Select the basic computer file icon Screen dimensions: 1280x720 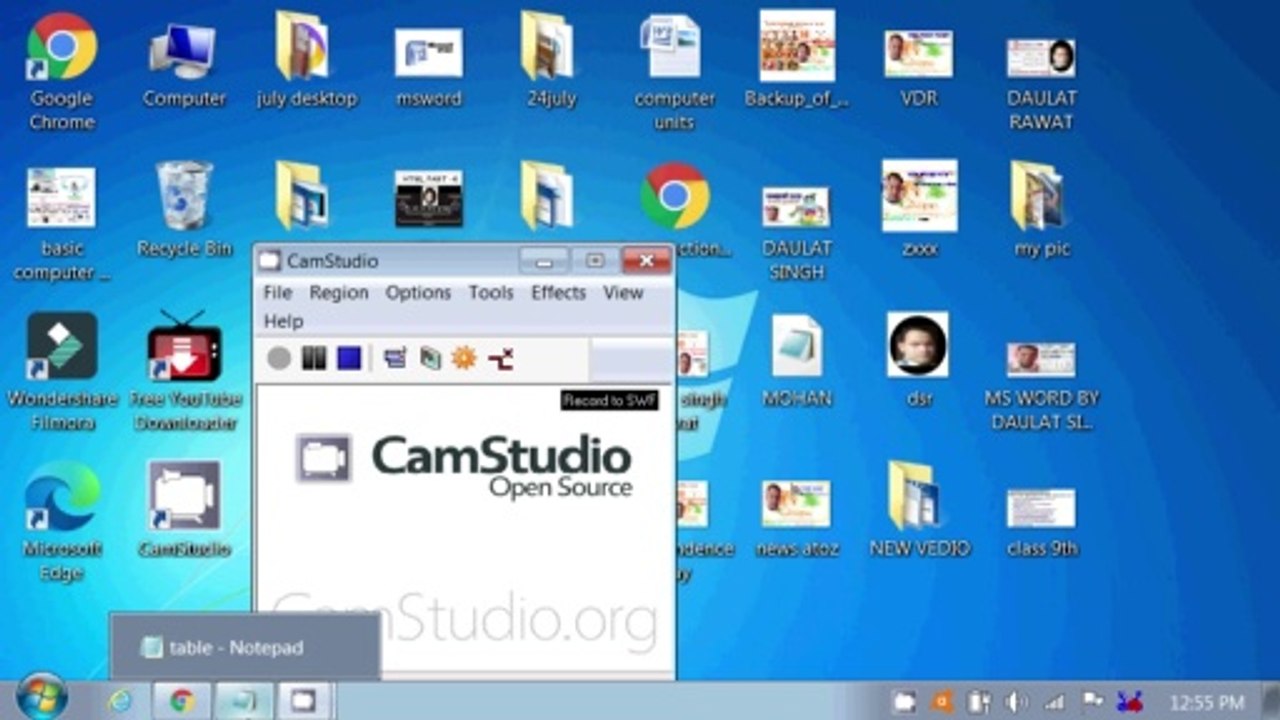point(61,224)
